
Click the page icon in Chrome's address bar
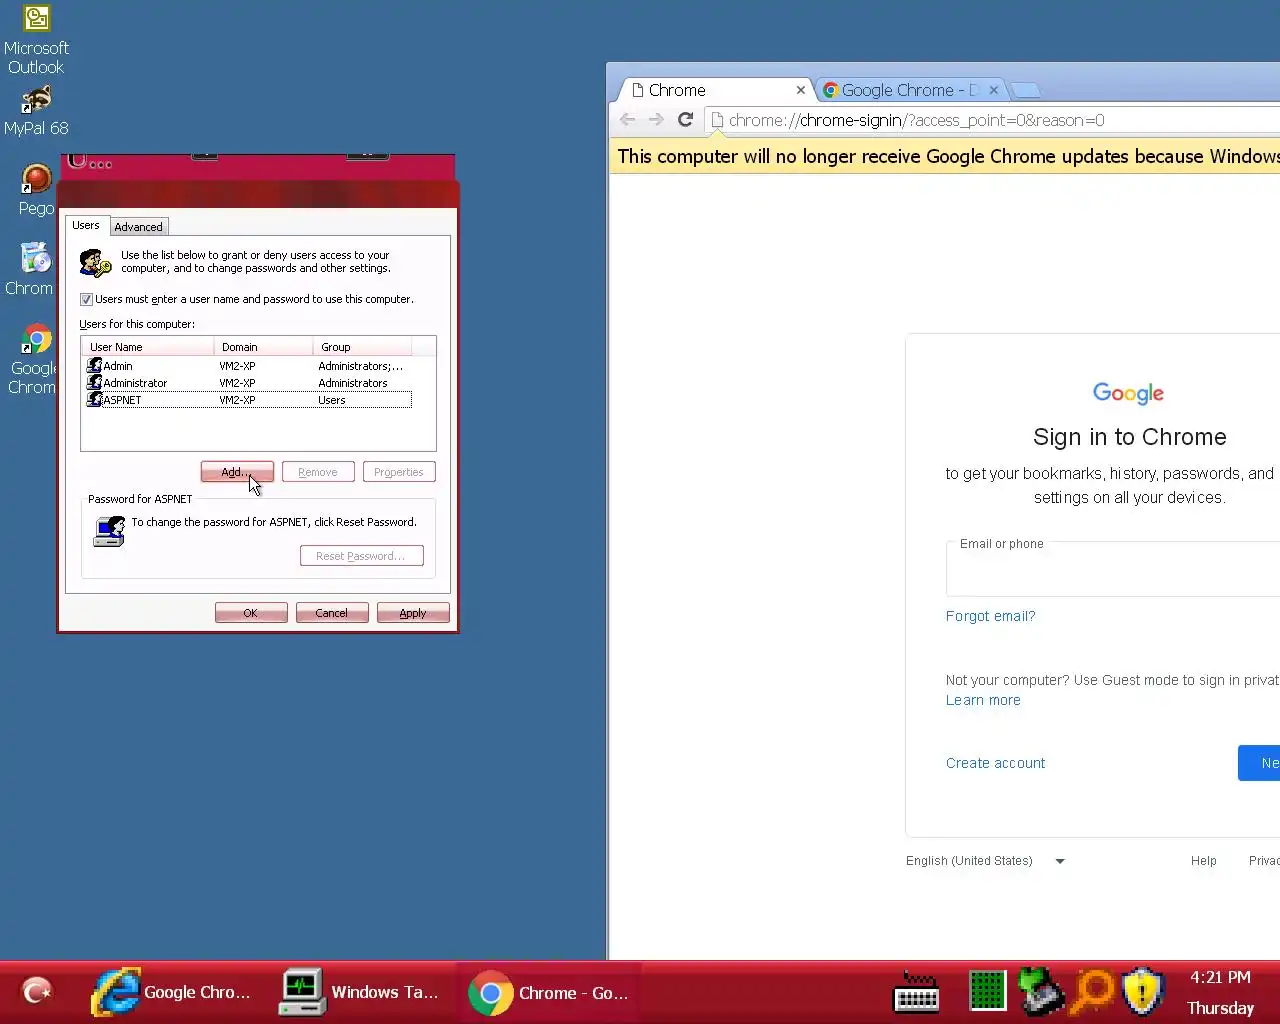[717, 120]
